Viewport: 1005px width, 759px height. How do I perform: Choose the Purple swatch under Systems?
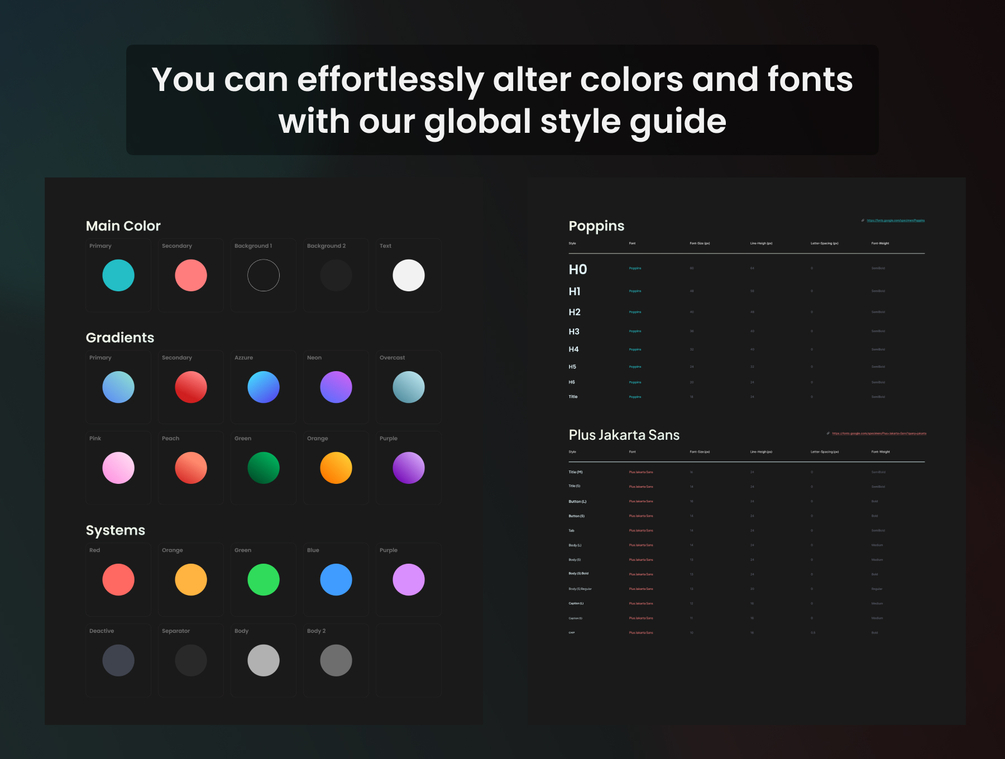pos(408,580)
